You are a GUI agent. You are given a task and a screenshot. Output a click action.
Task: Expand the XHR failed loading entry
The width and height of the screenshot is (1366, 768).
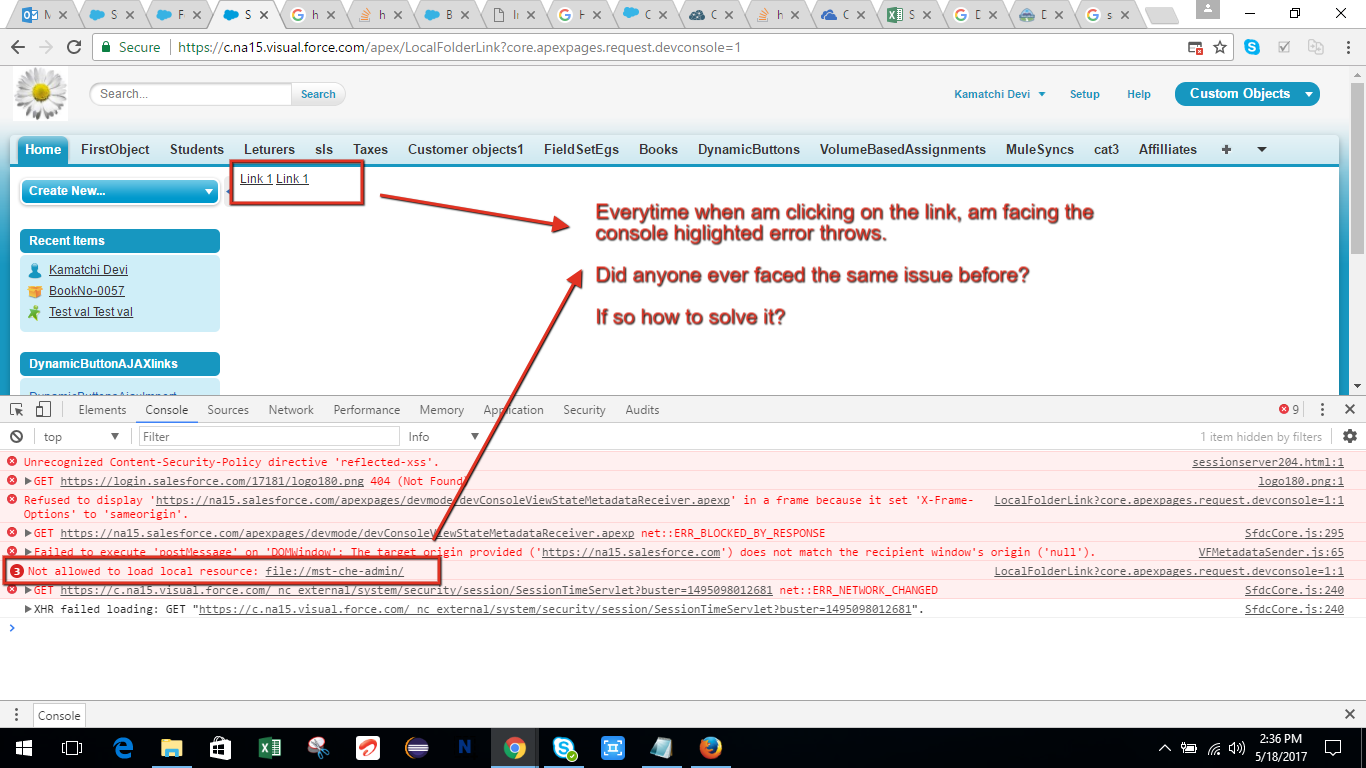click(28, 609)
